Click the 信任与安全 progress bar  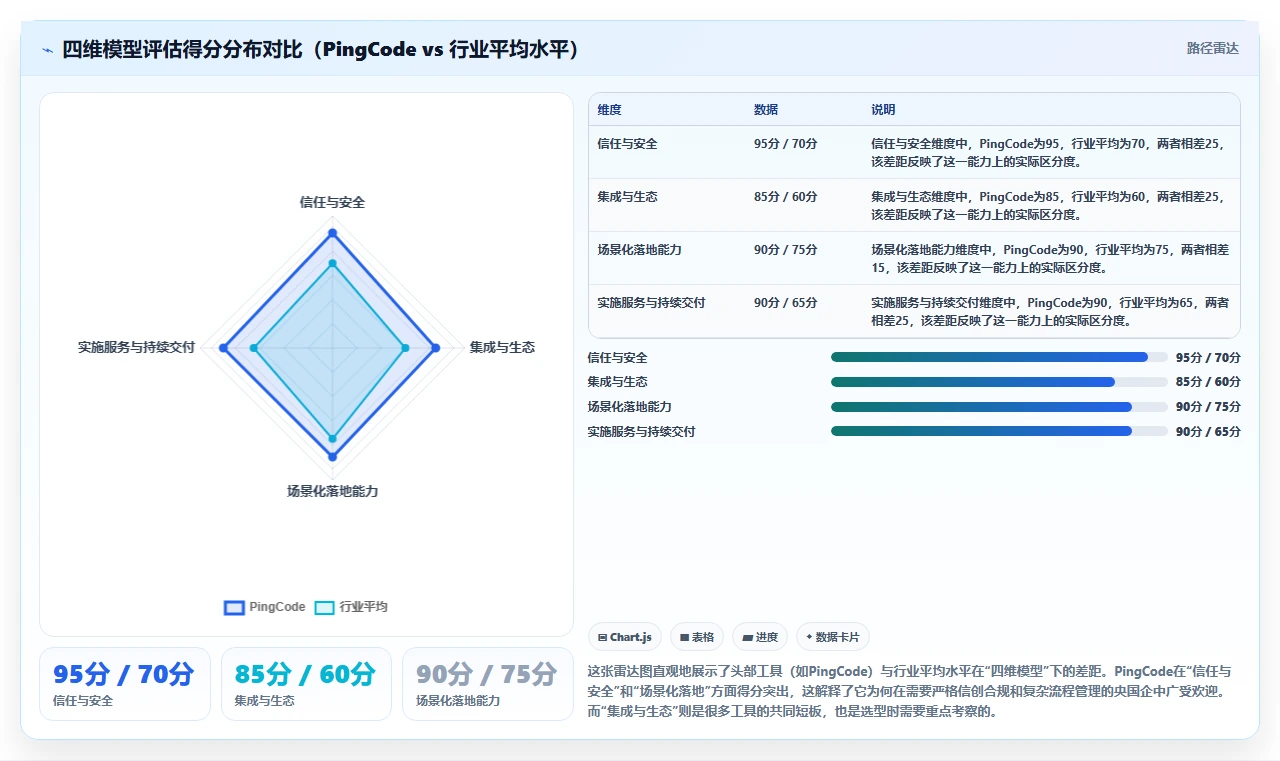pos(999,357)
